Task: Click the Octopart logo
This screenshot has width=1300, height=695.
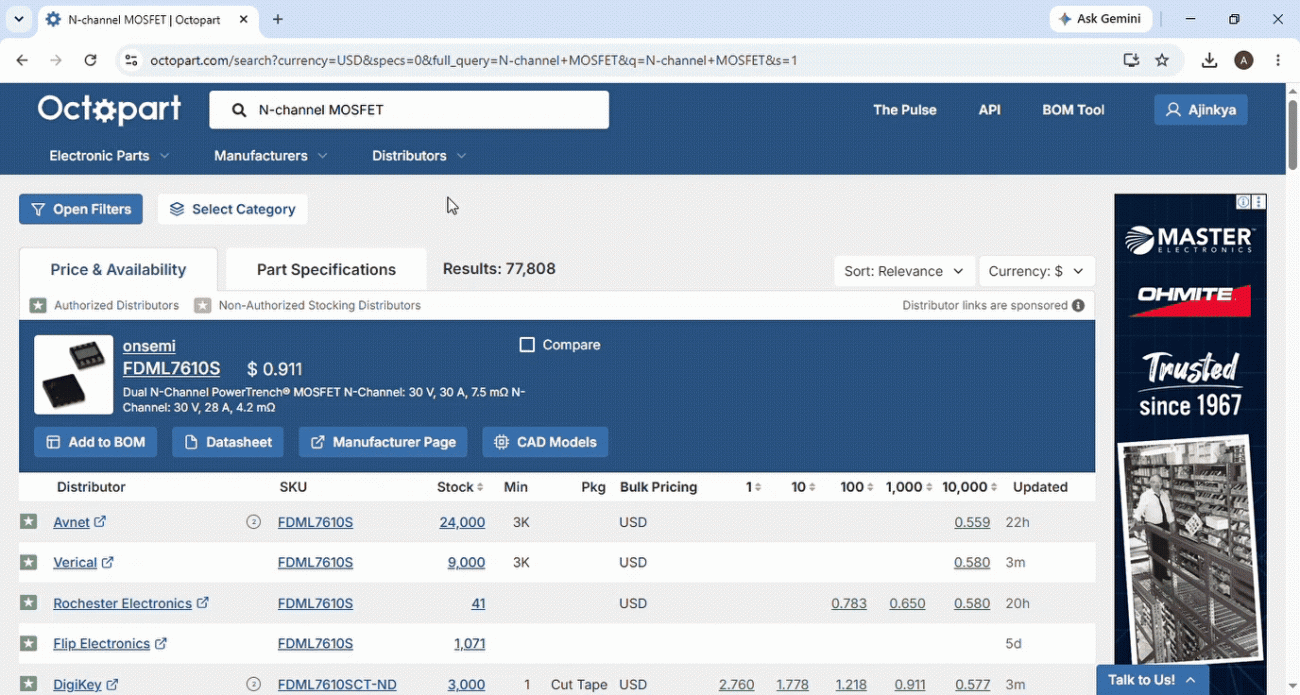Action: 110,109
